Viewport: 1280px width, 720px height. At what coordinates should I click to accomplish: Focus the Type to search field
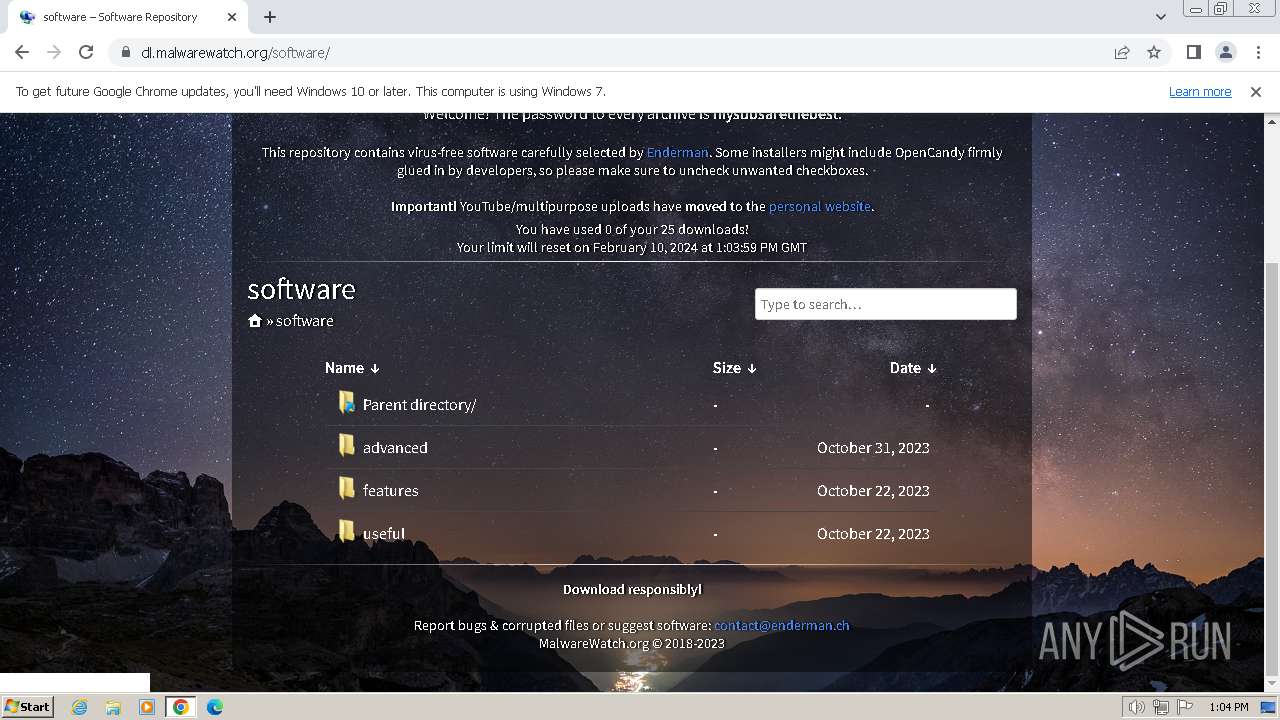coord(885,304)
